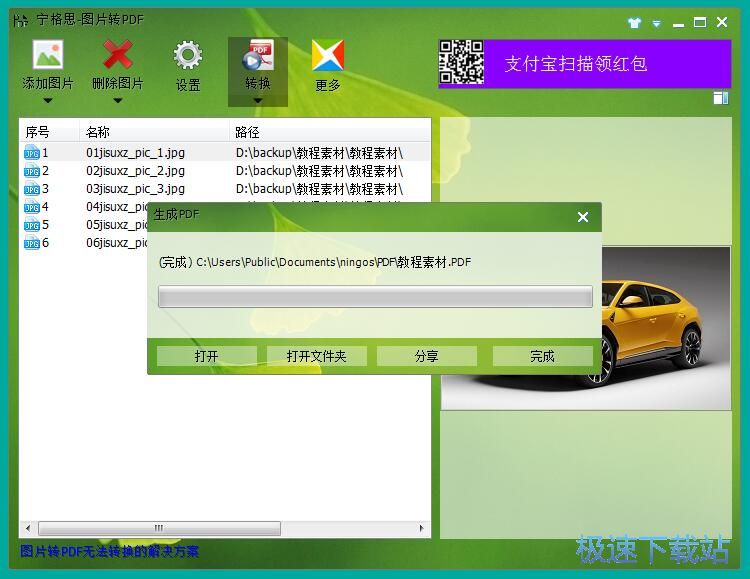The height and width of the screenshot is (579, 750).
Task: Click the Delete Image (删除图片) red X icon
Action: click(118, 54)
